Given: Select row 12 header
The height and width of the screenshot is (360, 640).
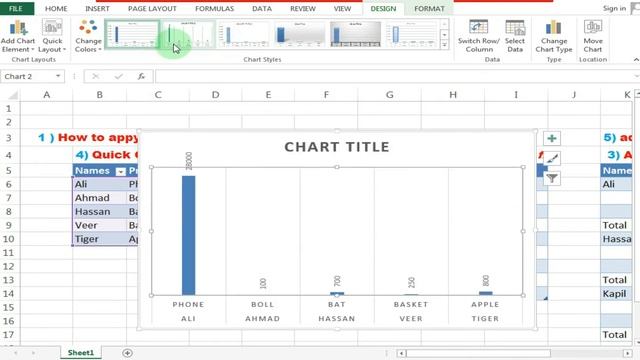Looking at the screenshot, I should pyautogui.click(x=9, y=266).
